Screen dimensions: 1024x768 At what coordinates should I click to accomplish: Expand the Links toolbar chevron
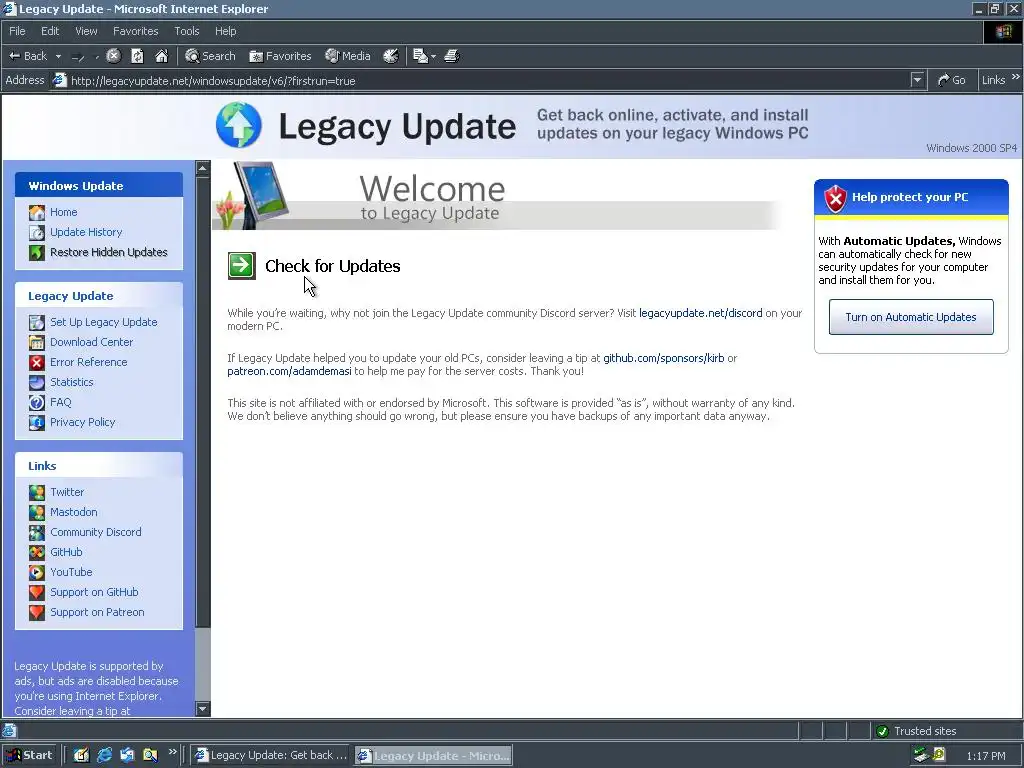coord(1015,77)
